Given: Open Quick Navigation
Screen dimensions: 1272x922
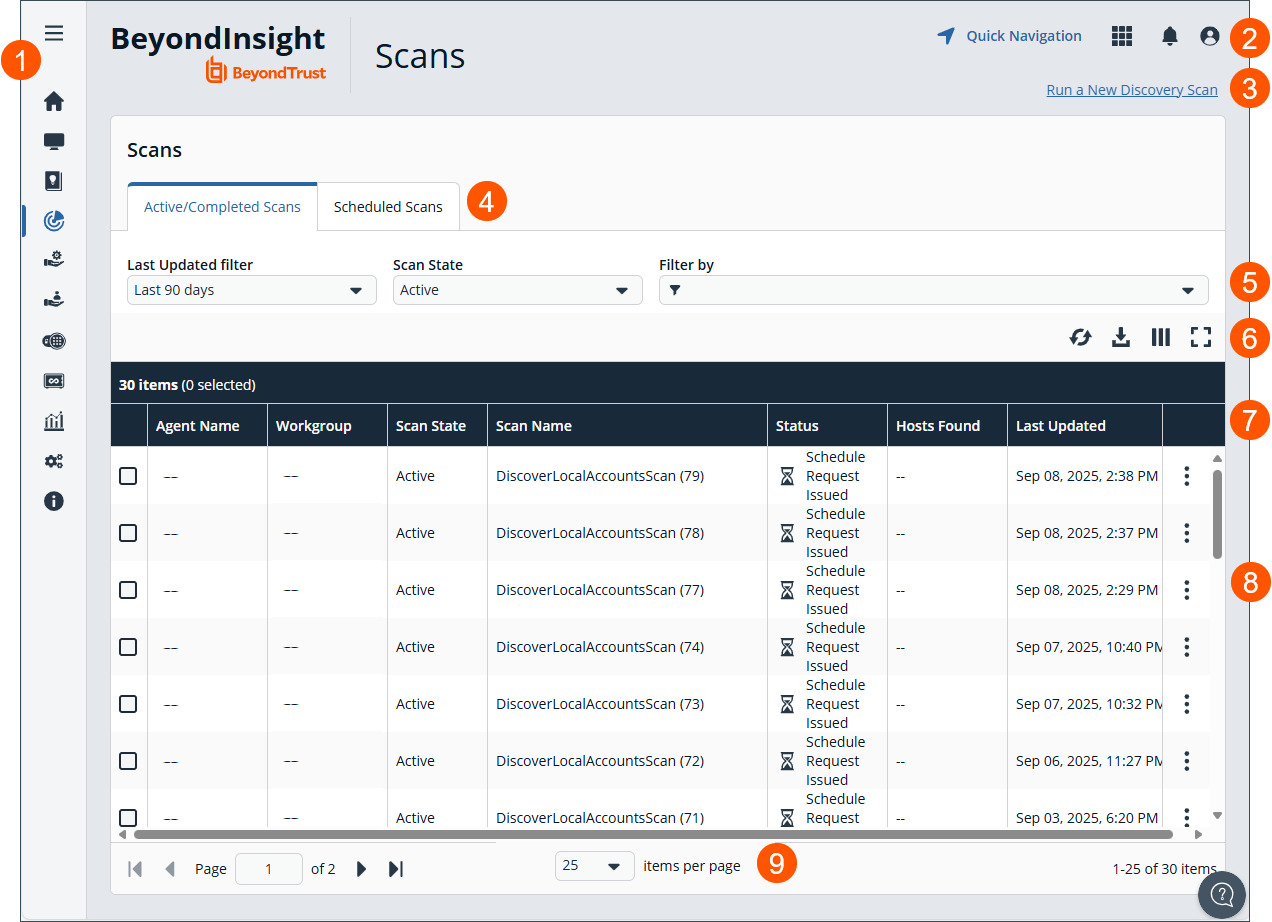Looking at the screenshot, I should tap(1009, 36).
